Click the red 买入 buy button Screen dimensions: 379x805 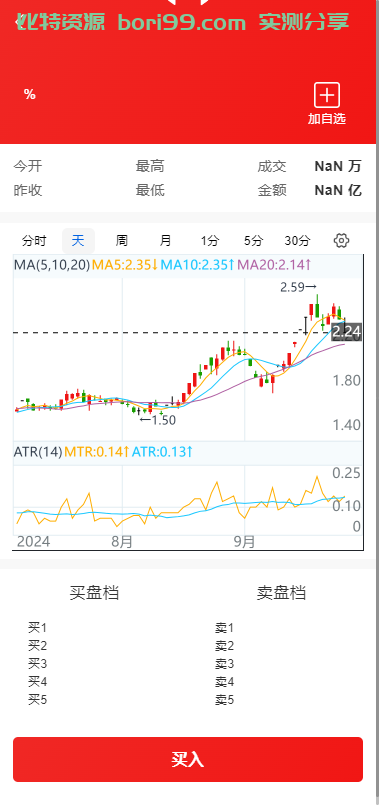tap(188, 759)
